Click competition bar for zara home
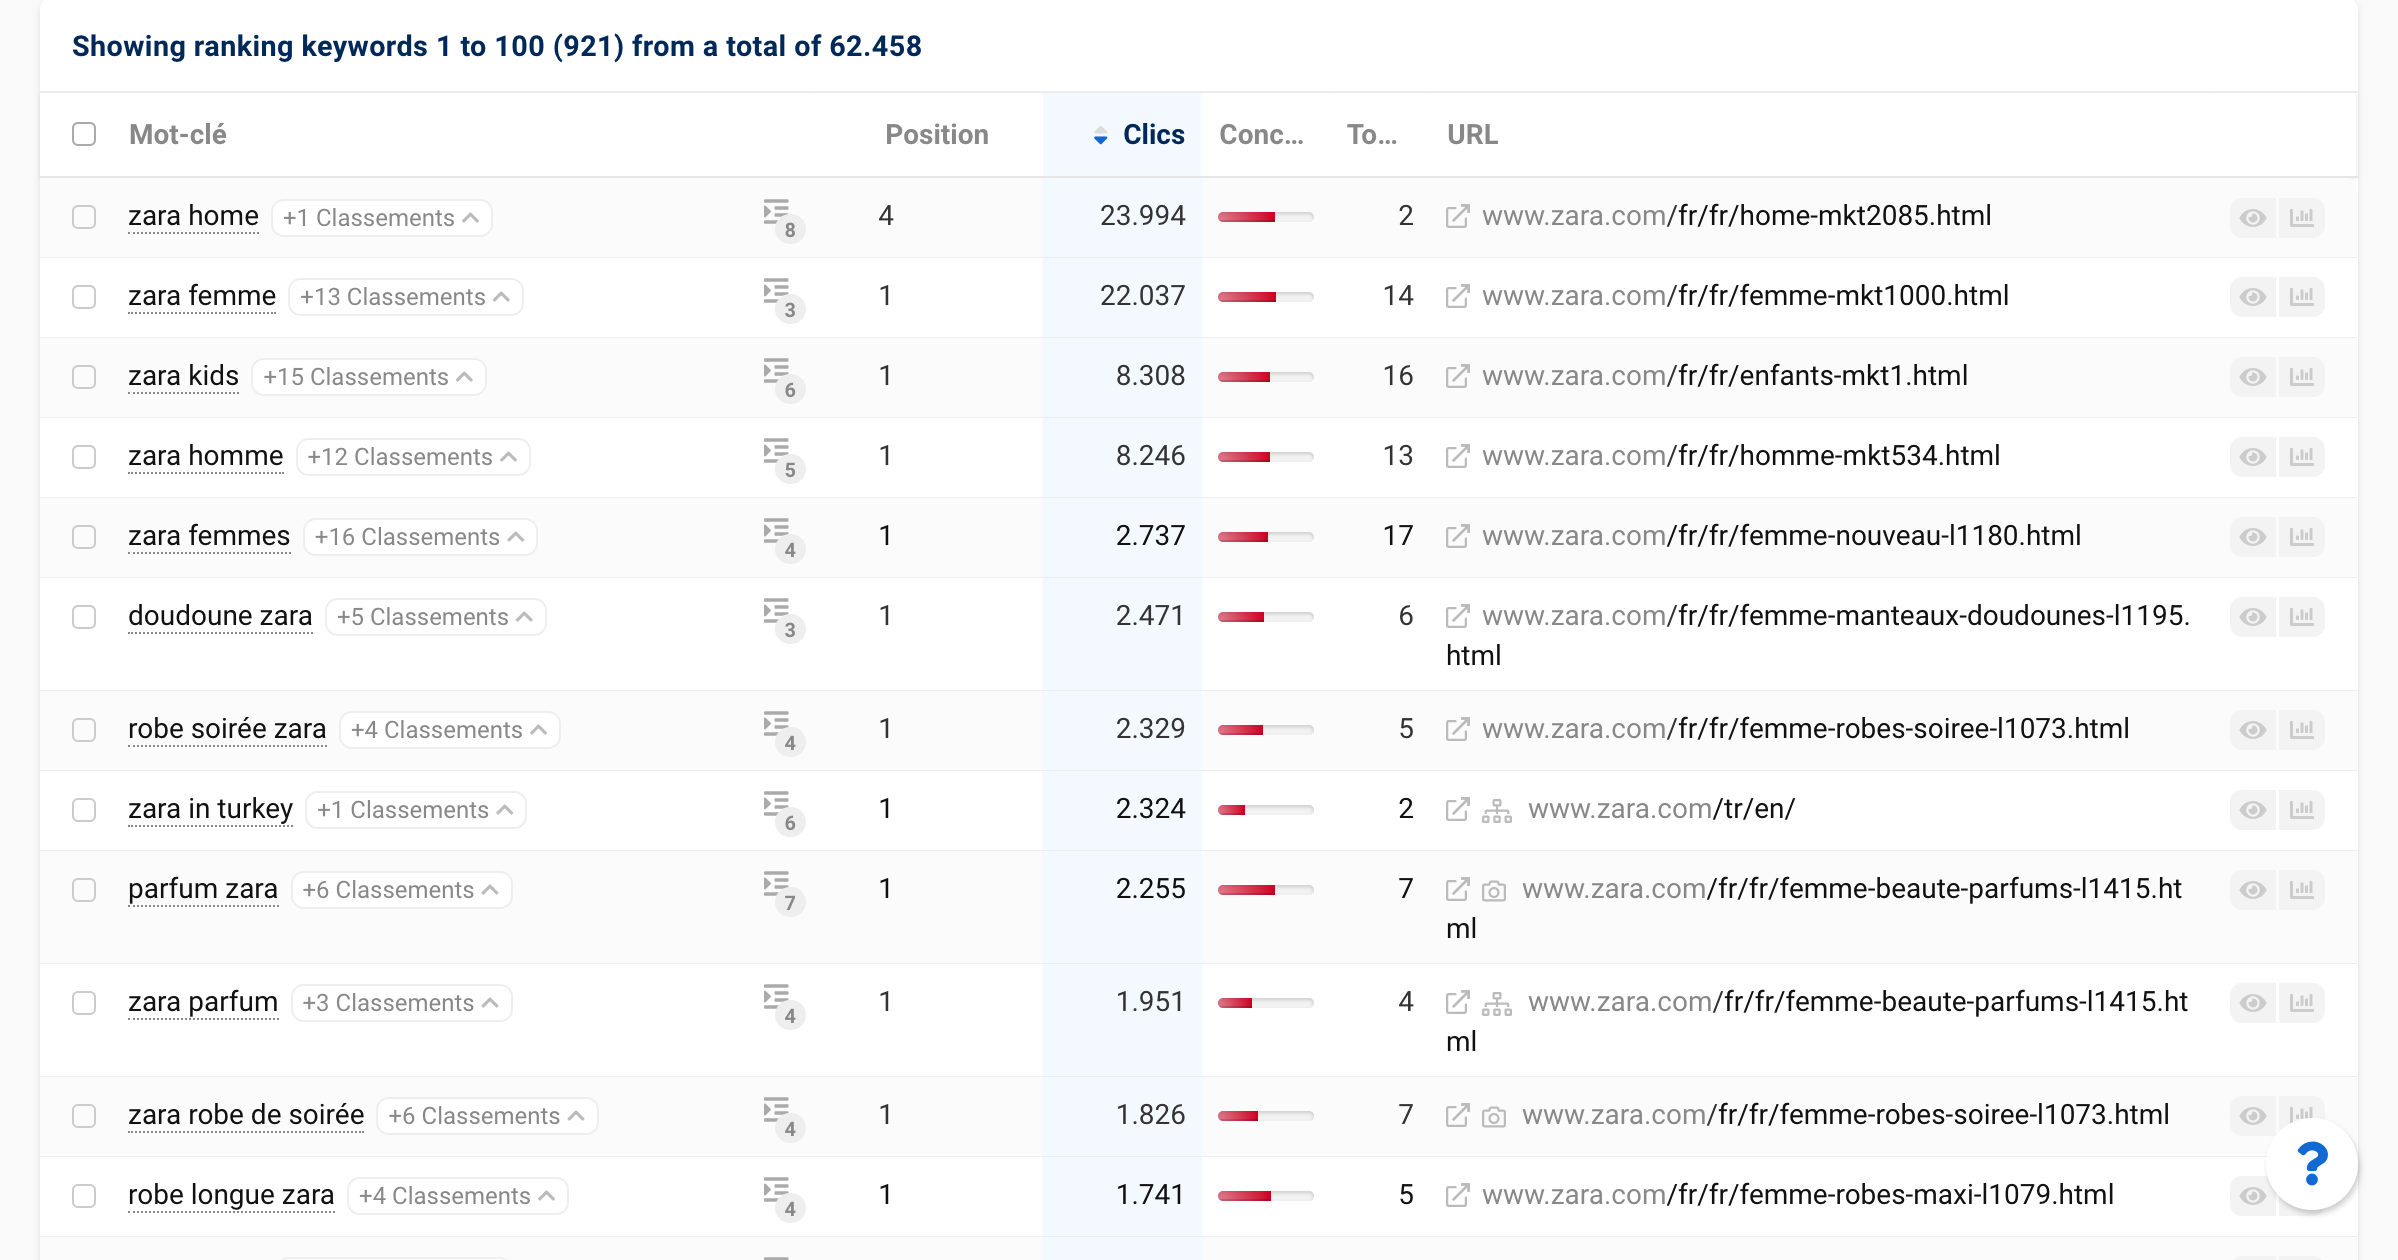The width and height of the screenshot is (2398, 1260). point(1265,217)
